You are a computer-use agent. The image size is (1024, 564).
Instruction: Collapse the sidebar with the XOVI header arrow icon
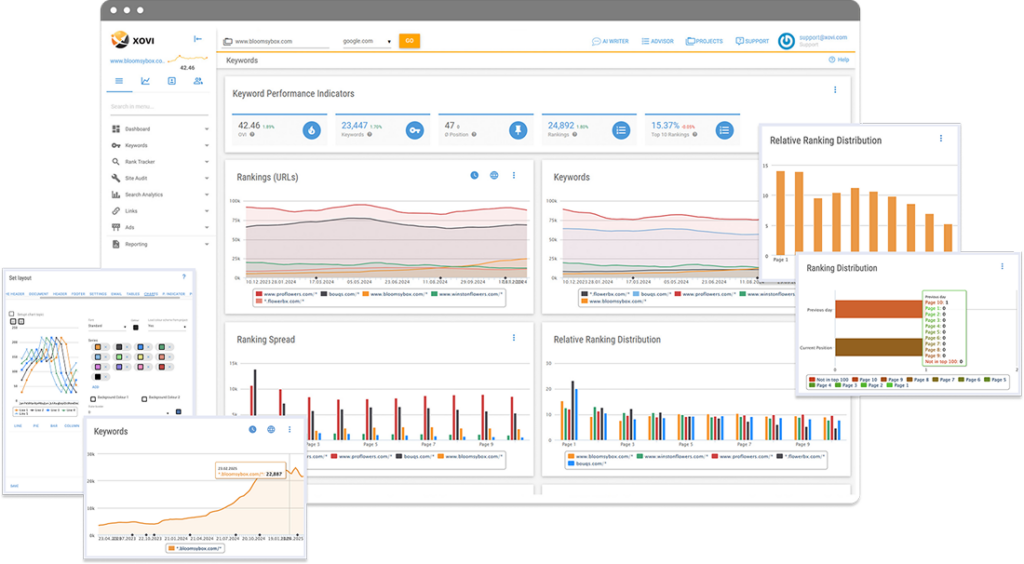point(198,39)
